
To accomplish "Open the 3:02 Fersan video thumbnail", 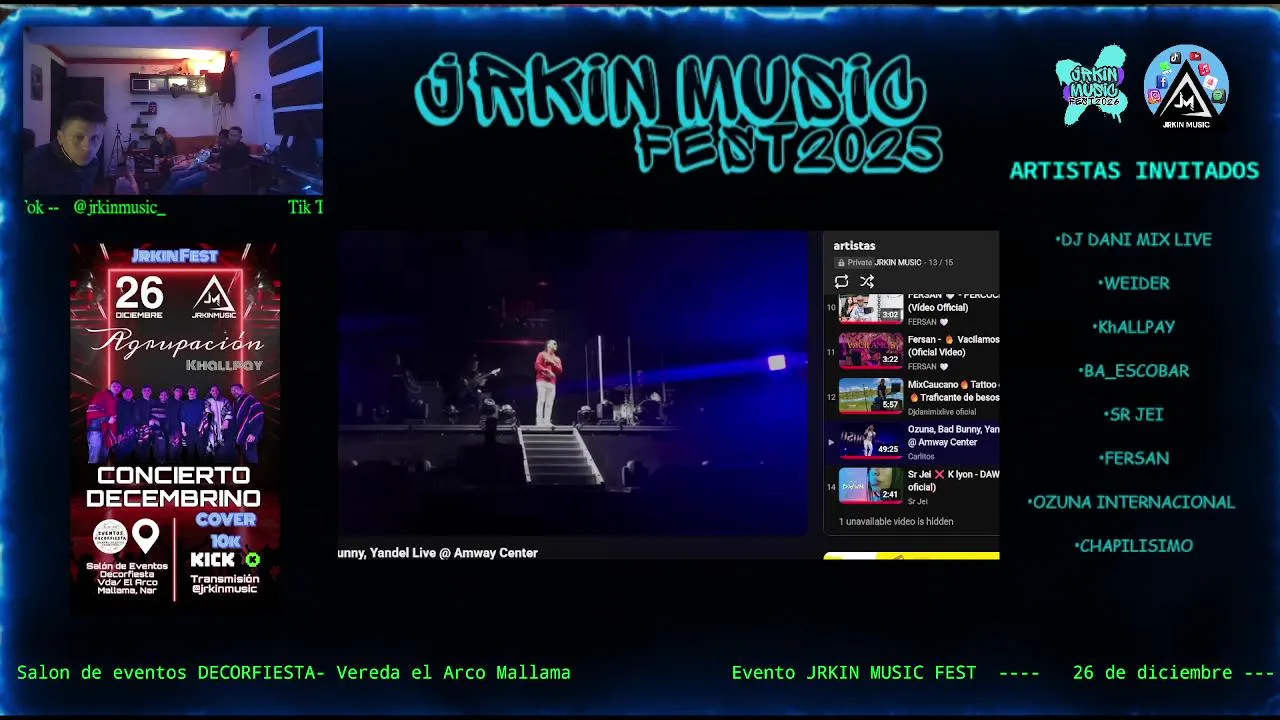I will 871,308.
